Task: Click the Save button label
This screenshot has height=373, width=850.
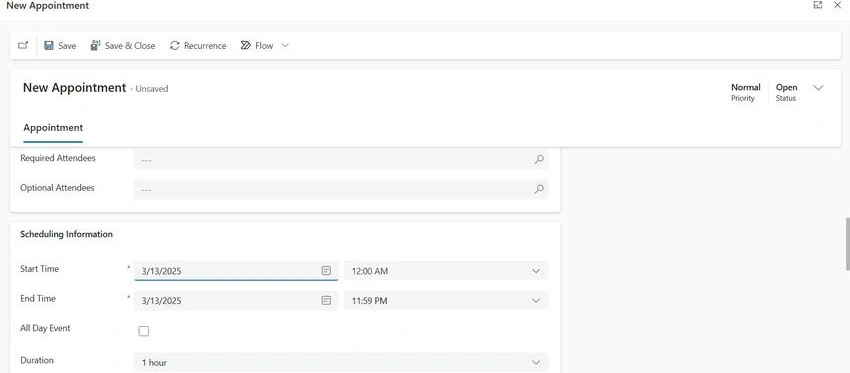Action: point(67,46)
